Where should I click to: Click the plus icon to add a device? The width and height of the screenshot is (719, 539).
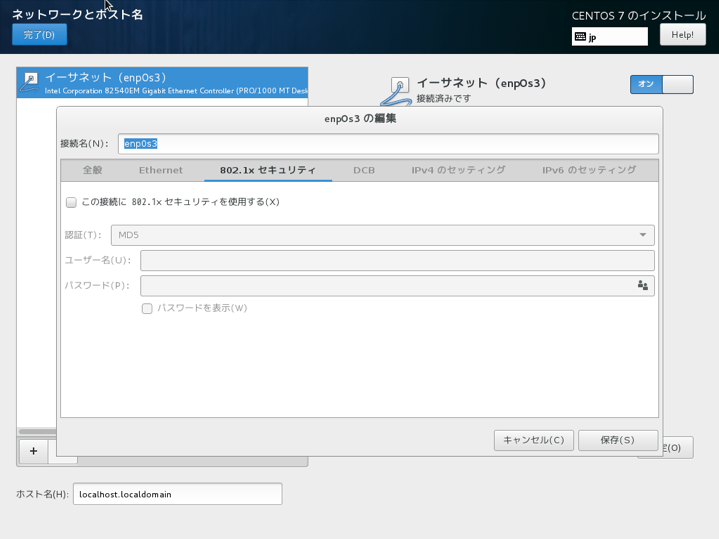33,451
